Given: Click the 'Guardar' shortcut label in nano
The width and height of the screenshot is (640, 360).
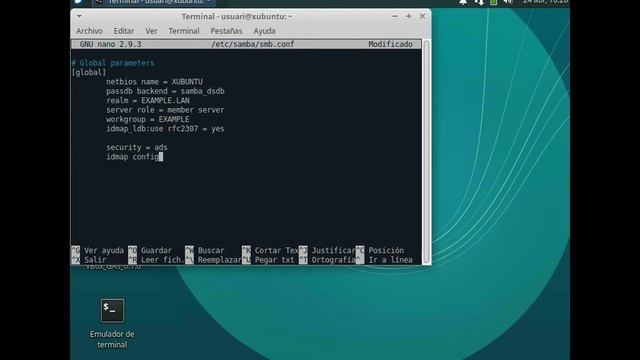Looking at the screenshot, I should [x=156, y=250].
